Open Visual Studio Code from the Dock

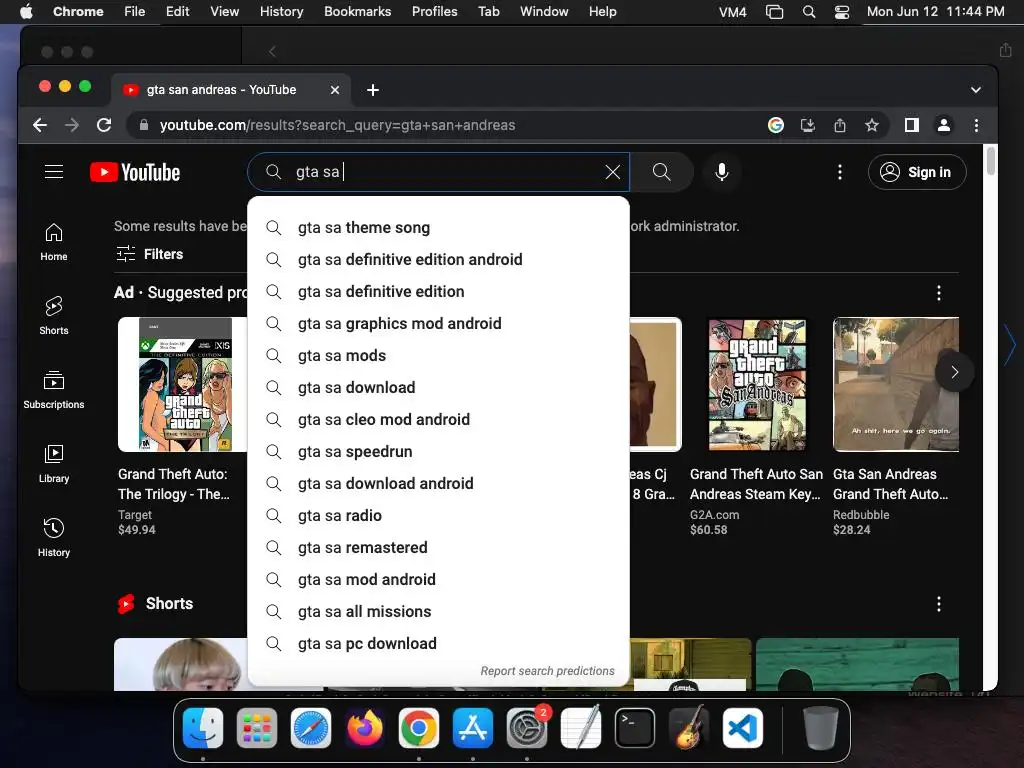pos(743,728)
